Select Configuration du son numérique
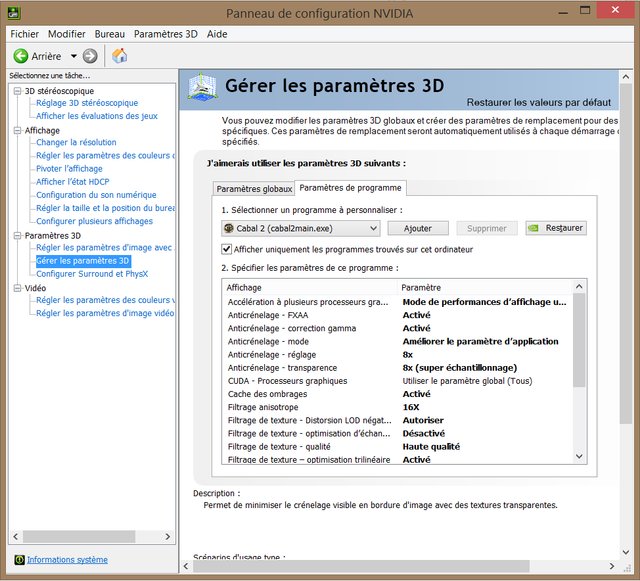 [x=96, y=195]
